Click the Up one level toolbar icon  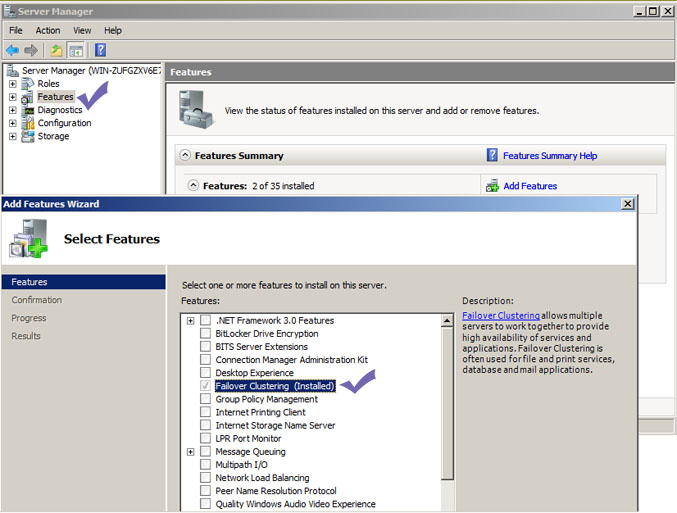click(x=56, y=51)
